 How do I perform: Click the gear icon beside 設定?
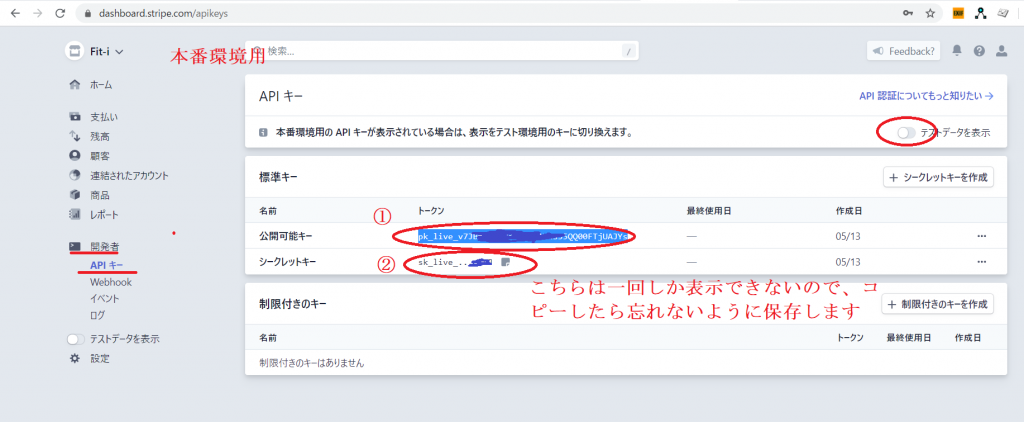tap(75, 359)
